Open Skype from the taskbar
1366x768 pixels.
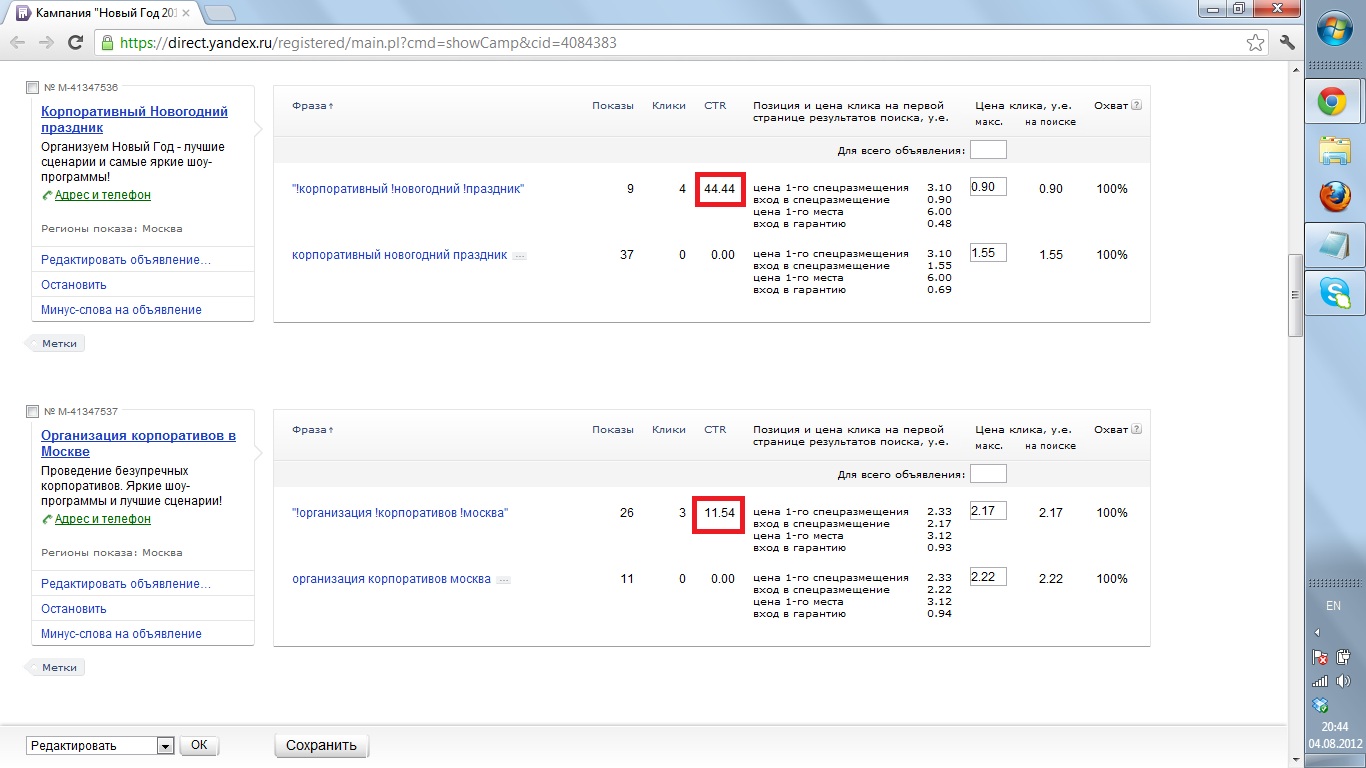coord(1335,293)
